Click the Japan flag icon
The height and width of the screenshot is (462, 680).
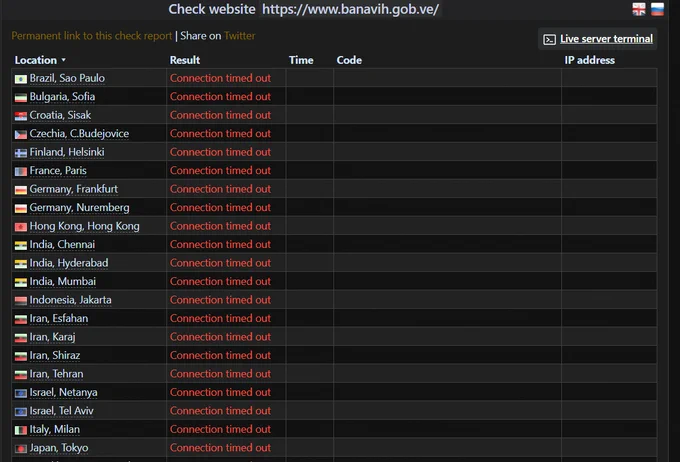coord(21,449)
